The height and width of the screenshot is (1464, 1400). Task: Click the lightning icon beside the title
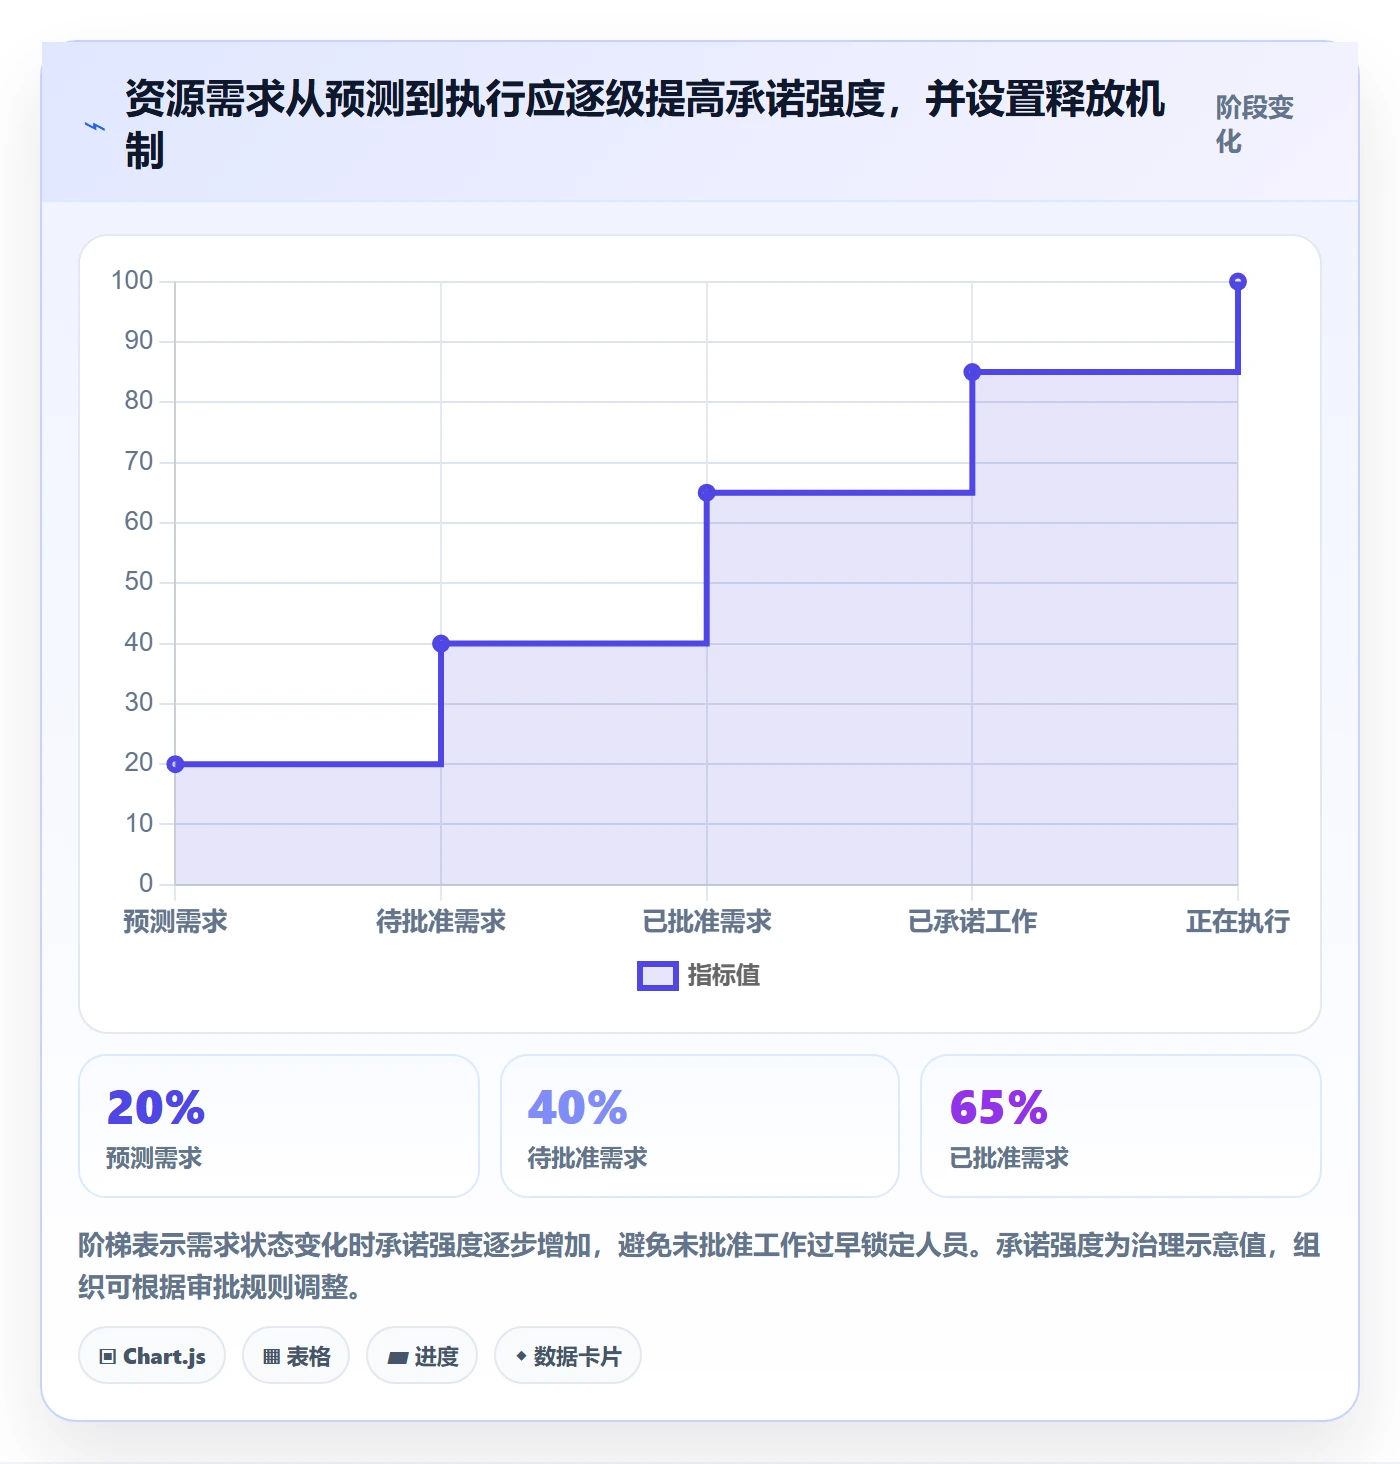pos(95,126)
